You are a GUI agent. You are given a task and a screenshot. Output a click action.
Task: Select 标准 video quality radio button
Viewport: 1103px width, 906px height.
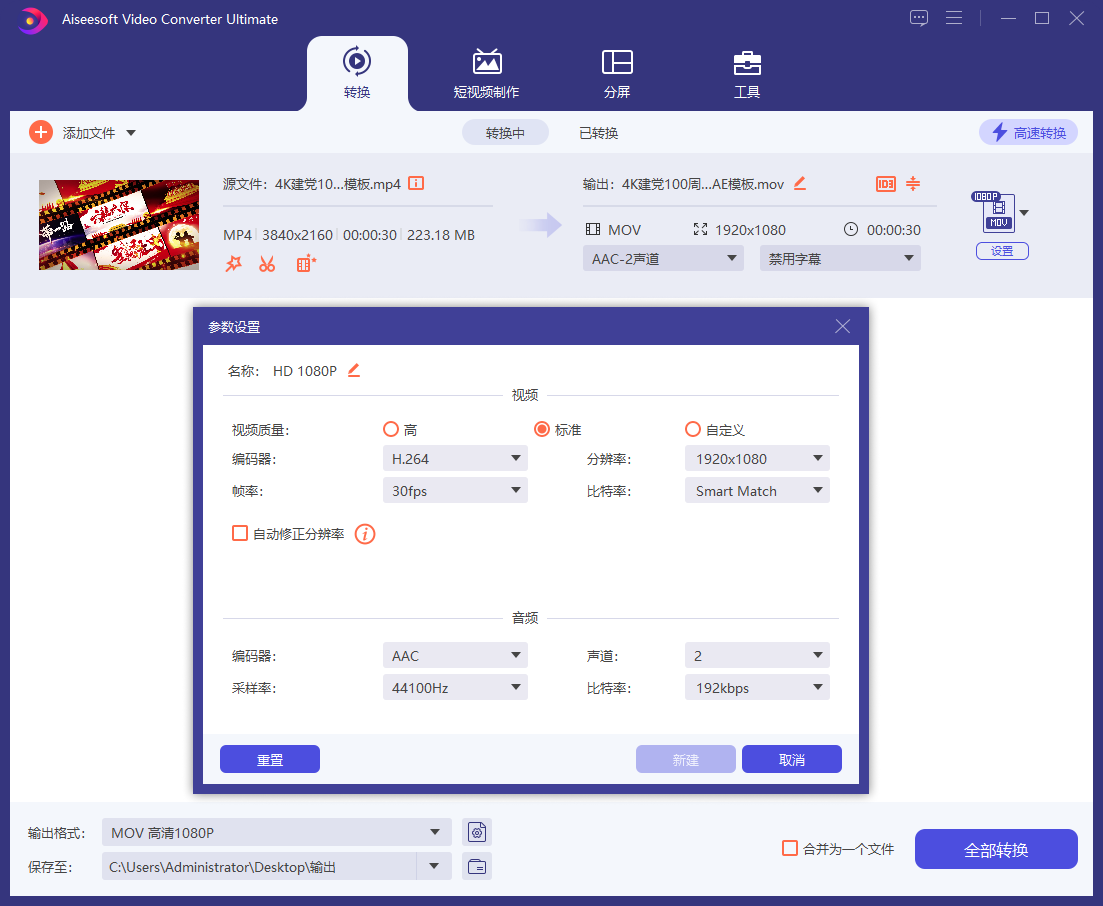point(542,429)
